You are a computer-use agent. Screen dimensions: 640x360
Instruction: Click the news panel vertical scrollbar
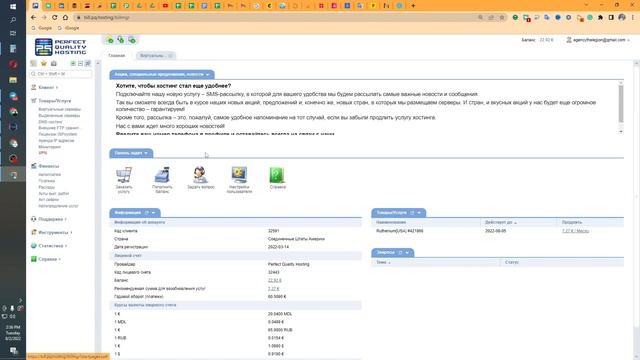[x=621, y=104]
